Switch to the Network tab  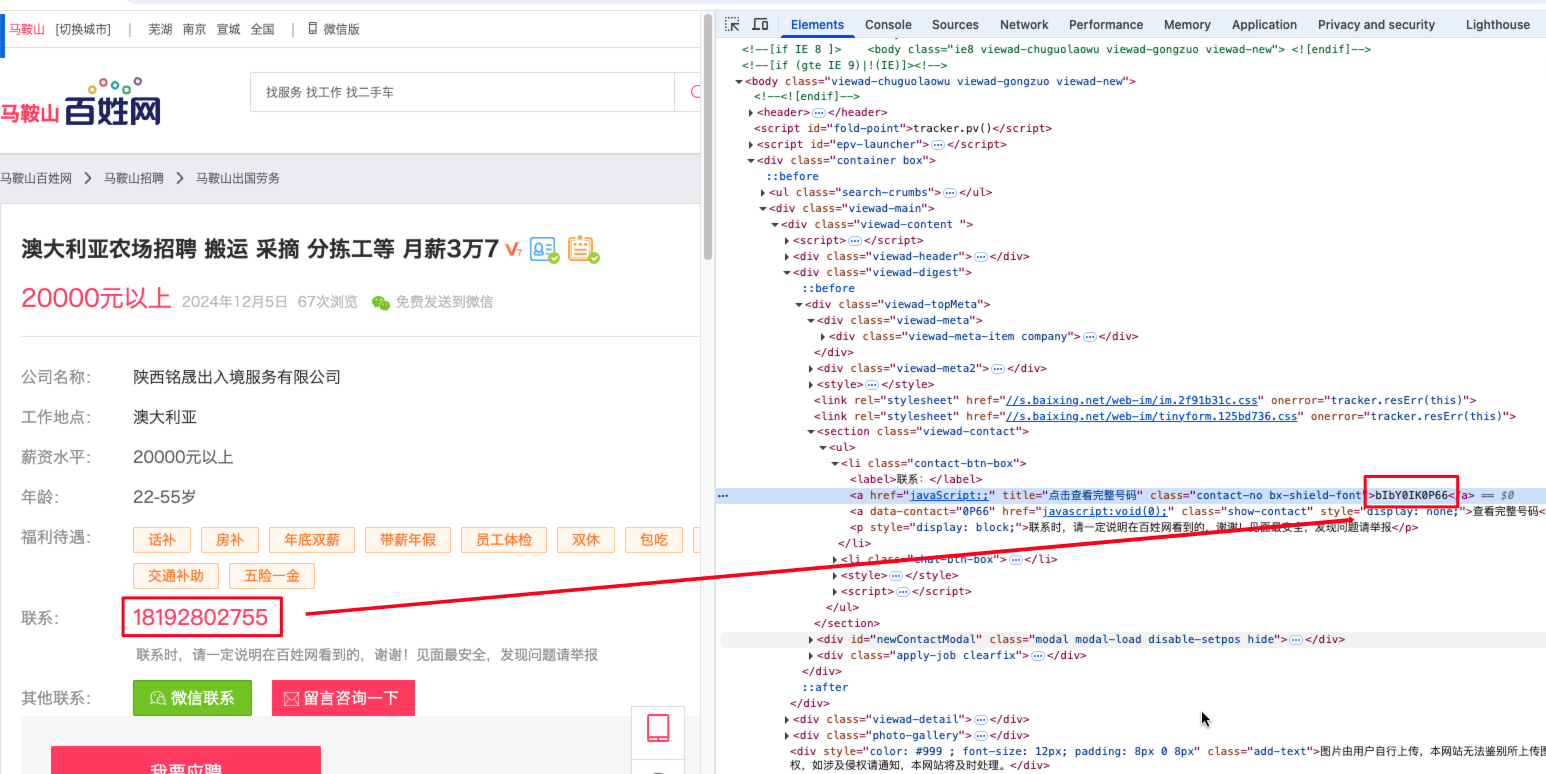click(1024, 25)
